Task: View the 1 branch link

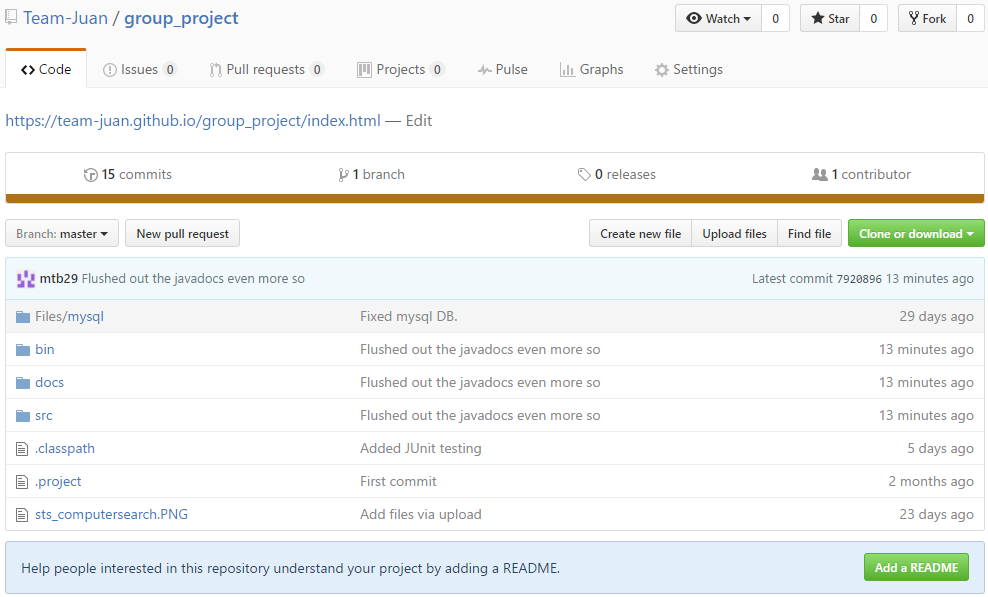Action: (x=372, y=175)
